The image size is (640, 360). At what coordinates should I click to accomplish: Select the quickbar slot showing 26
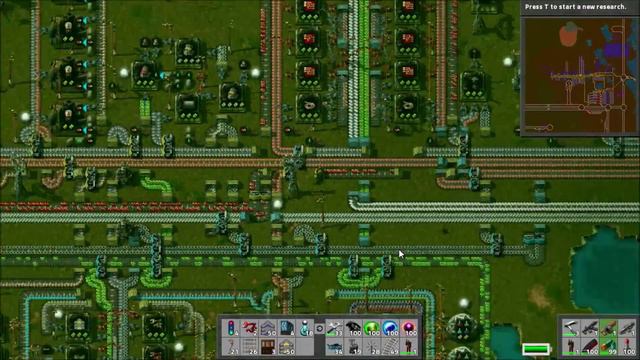point(249,347)
